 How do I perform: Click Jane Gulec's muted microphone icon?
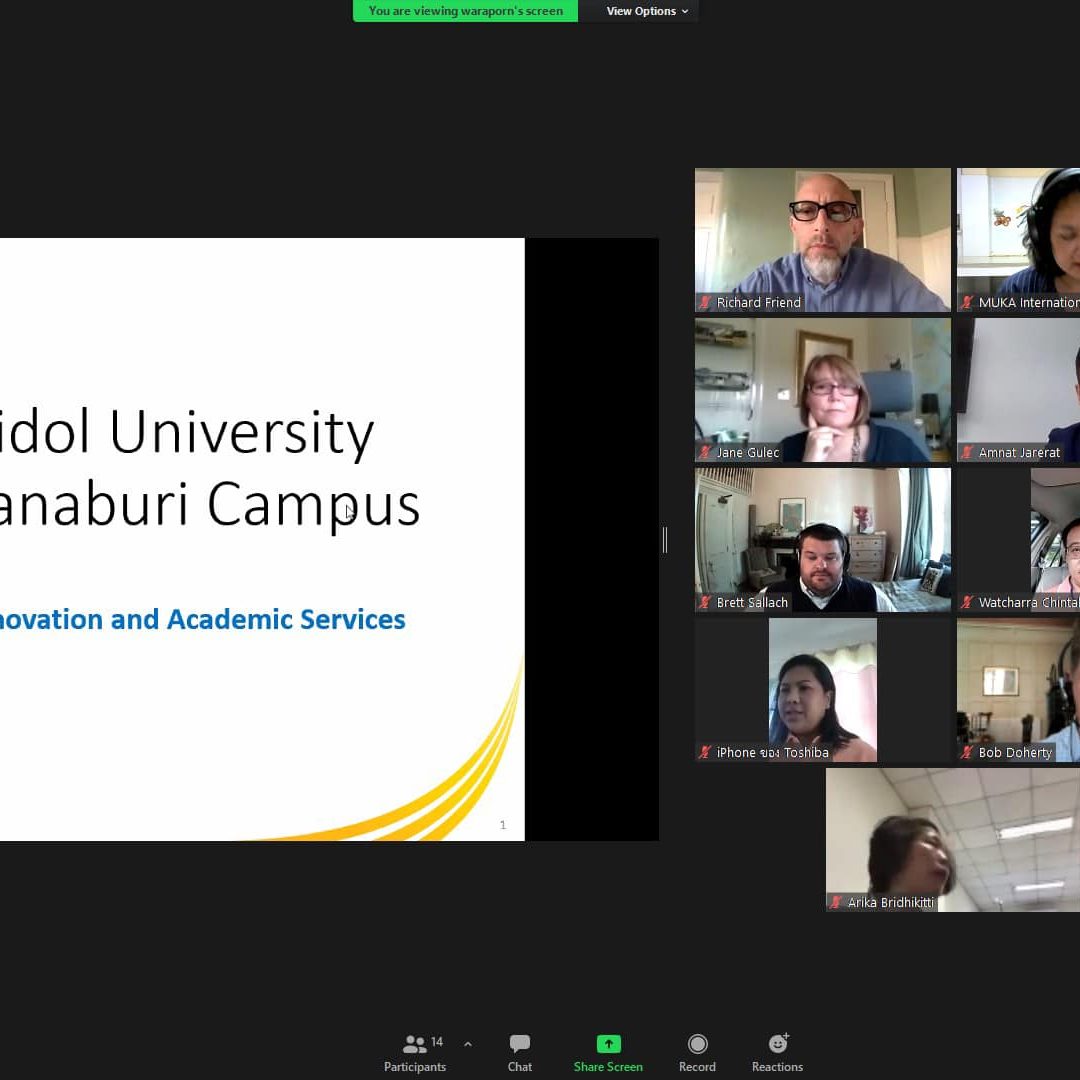click(706, 452)
